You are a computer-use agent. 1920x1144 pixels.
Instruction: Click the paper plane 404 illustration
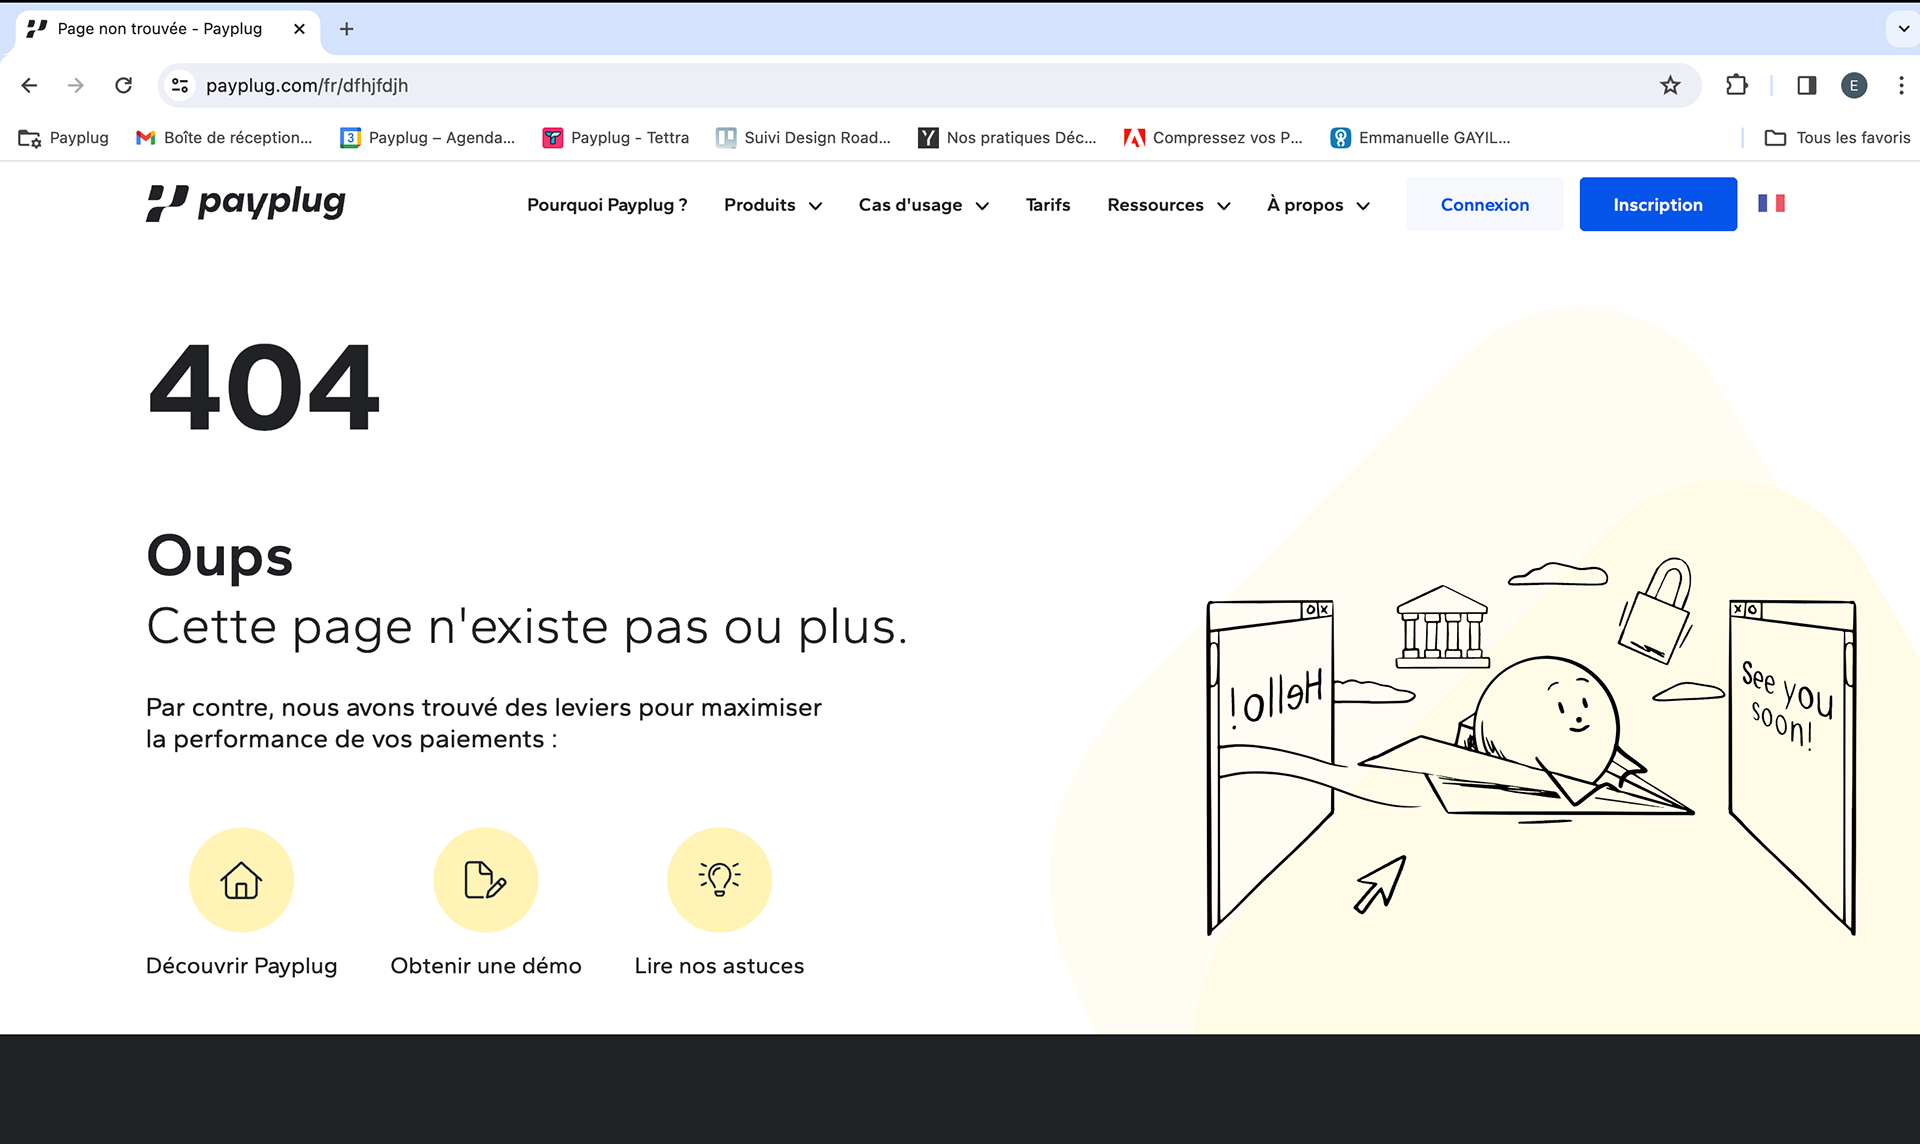tap(1530, 745)
